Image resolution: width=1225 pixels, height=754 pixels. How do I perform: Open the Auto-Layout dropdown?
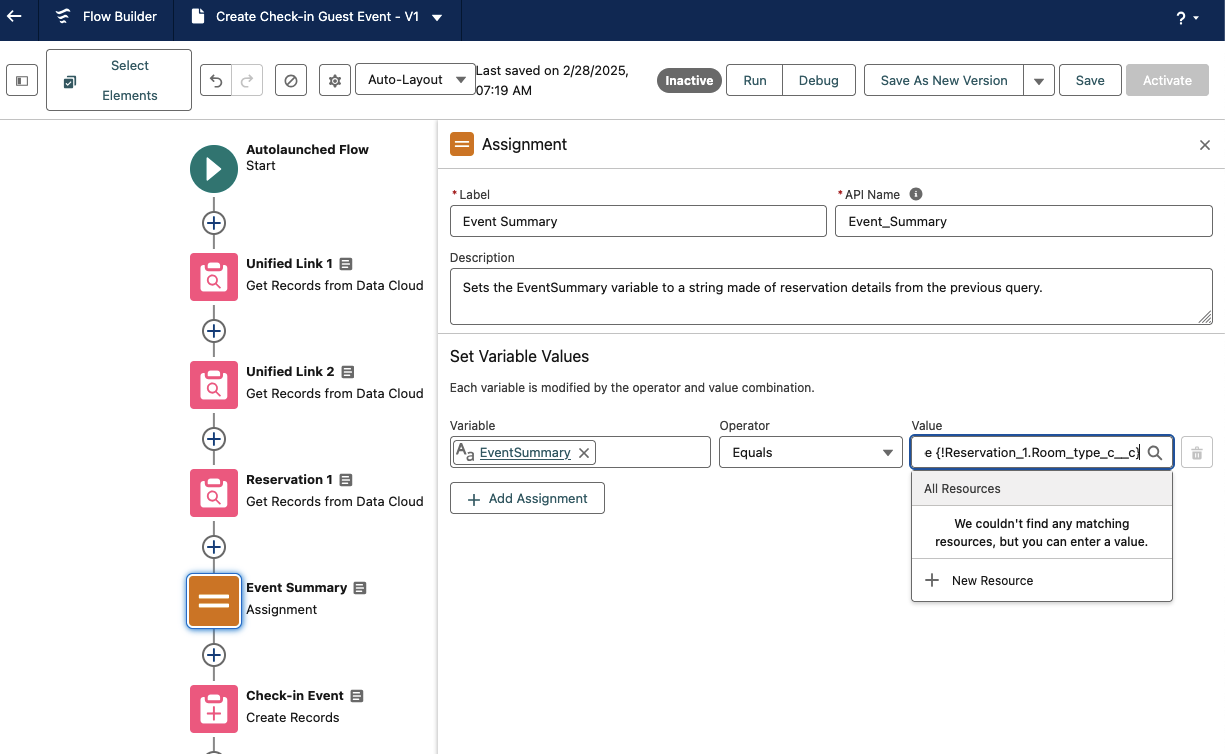415,80
